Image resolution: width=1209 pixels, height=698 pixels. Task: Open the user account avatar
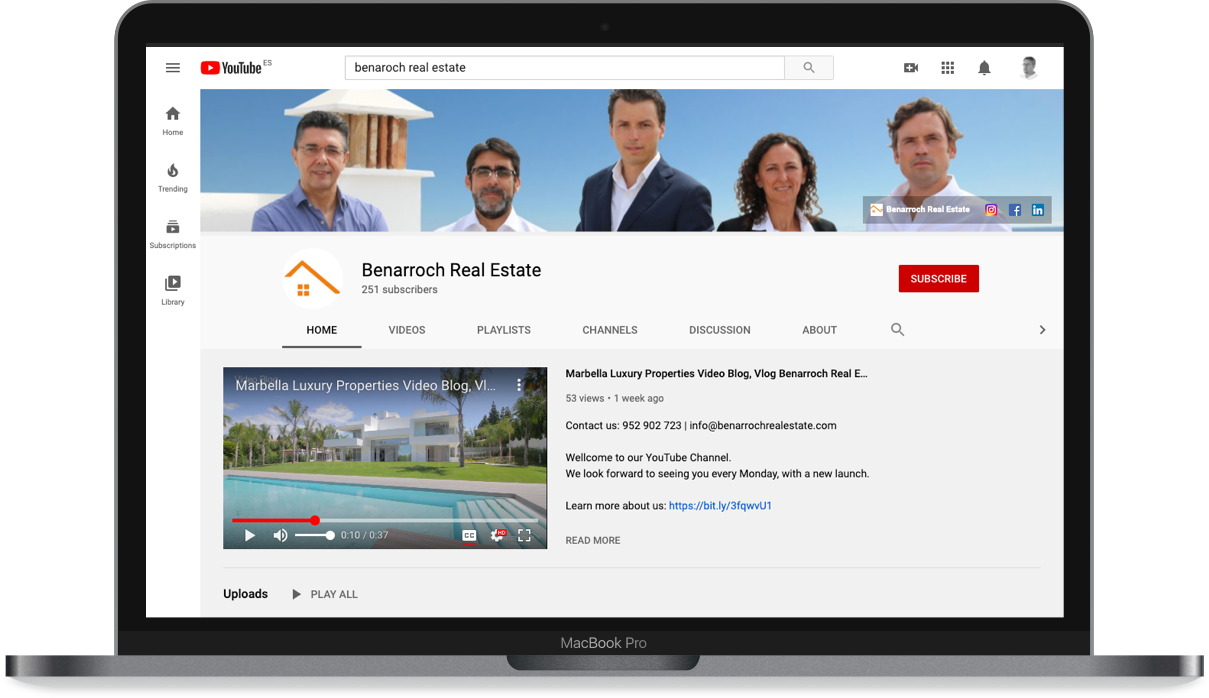tap(1029, 68)
